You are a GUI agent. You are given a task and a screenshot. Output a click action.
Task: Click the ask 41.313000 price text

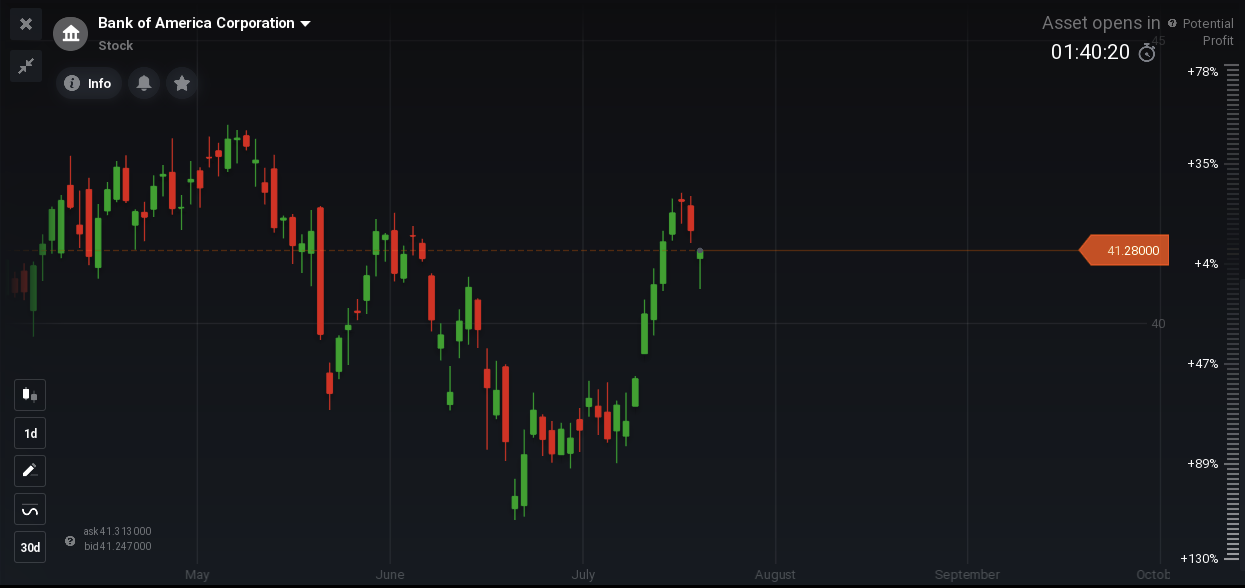point(118,531)
